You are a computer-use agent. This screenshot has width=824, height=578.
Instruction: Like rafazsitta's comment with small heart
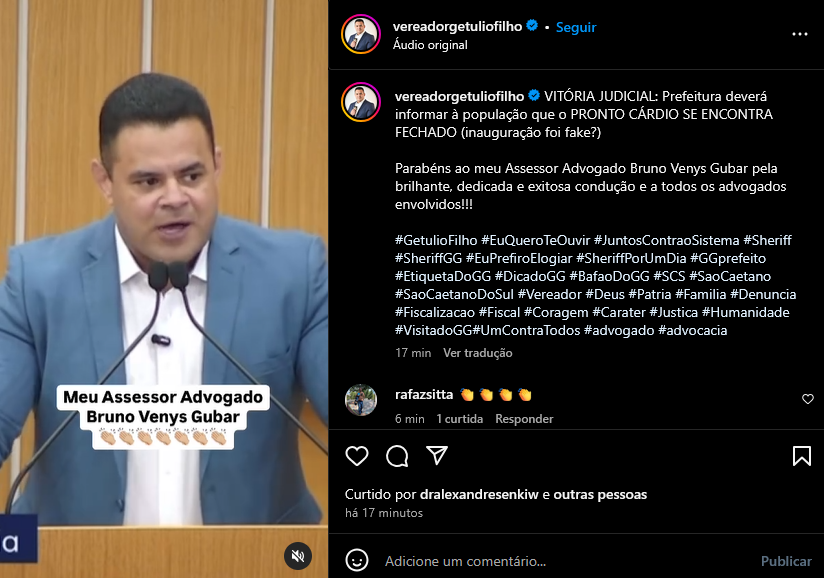[x=808, y=399]
